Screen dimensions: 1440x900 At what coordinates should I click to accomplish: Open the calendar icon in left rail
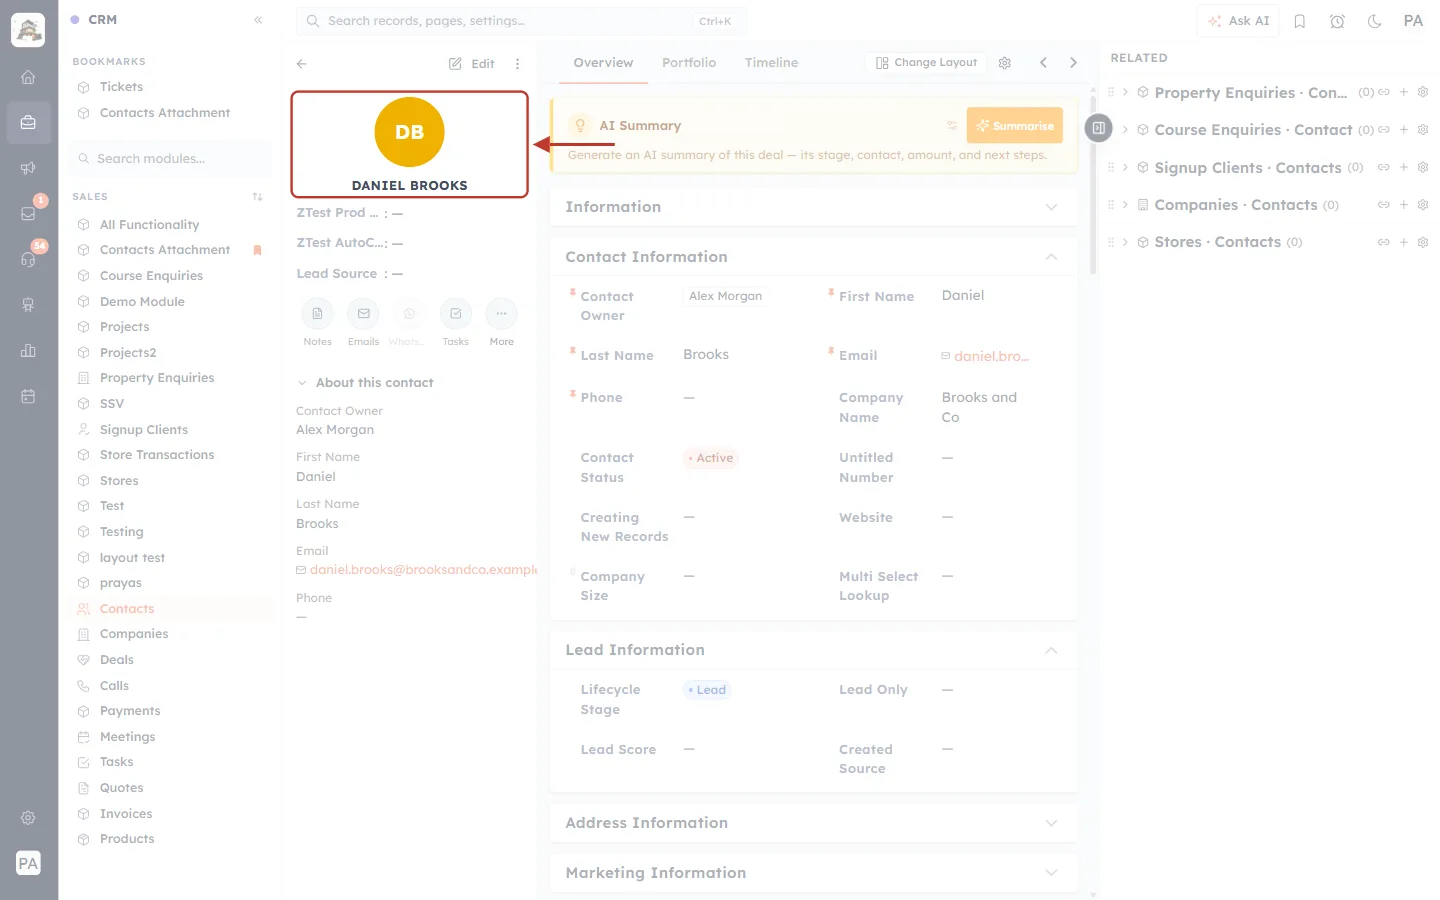click(28, 396)
